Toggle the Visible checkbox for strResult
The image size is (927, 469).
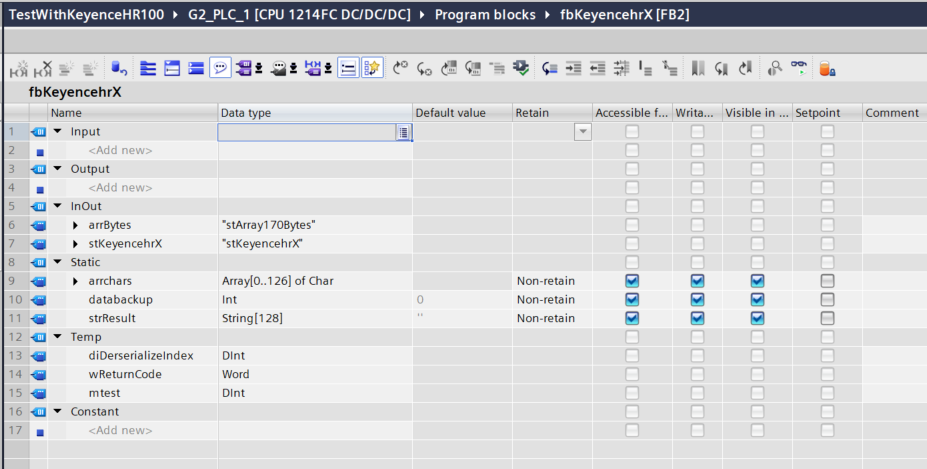point(757,318)
